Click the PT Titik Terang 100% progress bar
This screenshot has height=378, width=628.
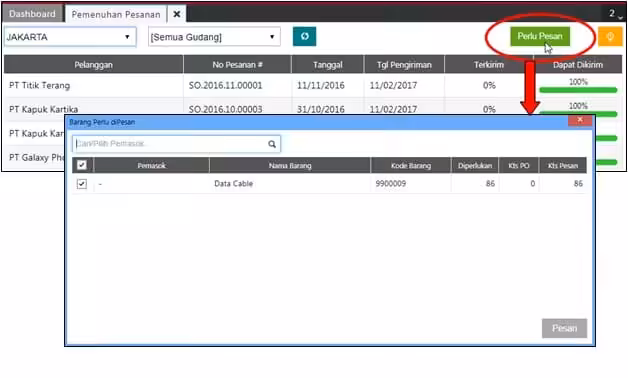[x=578, y=90]
